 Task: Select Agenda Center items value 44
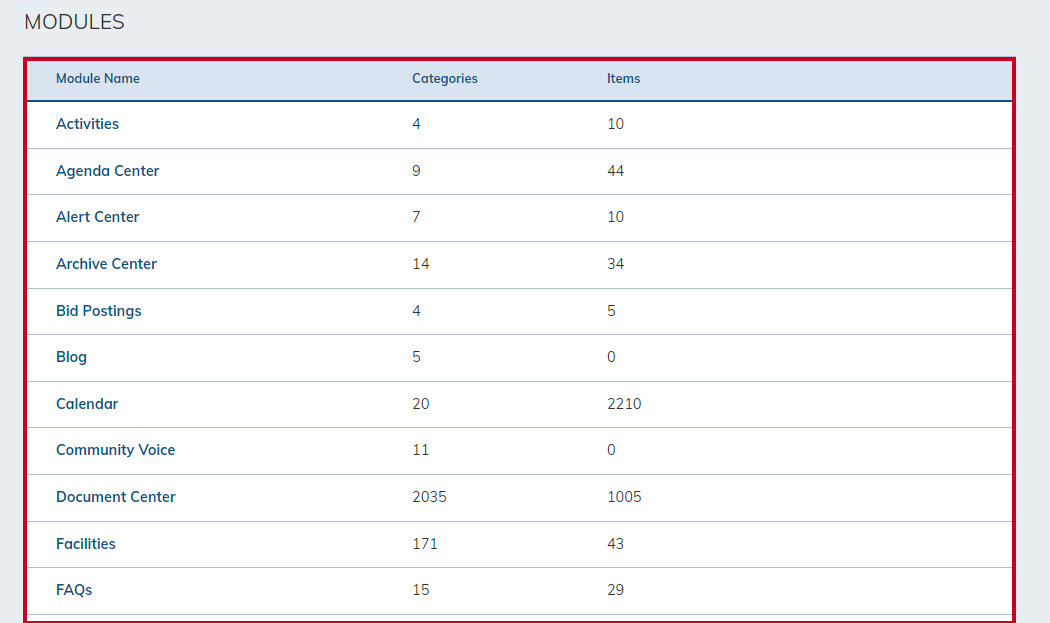coord(615,171)
